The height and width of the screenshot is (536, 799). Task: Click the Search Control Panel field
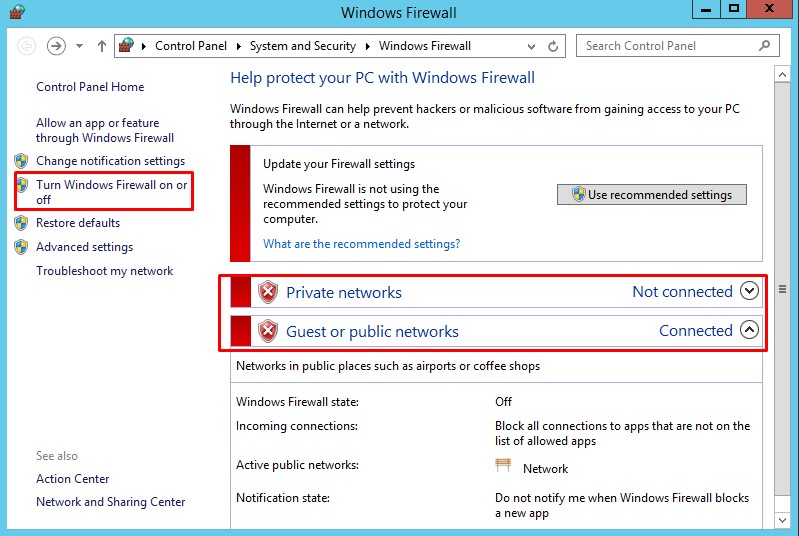(677, 46)
